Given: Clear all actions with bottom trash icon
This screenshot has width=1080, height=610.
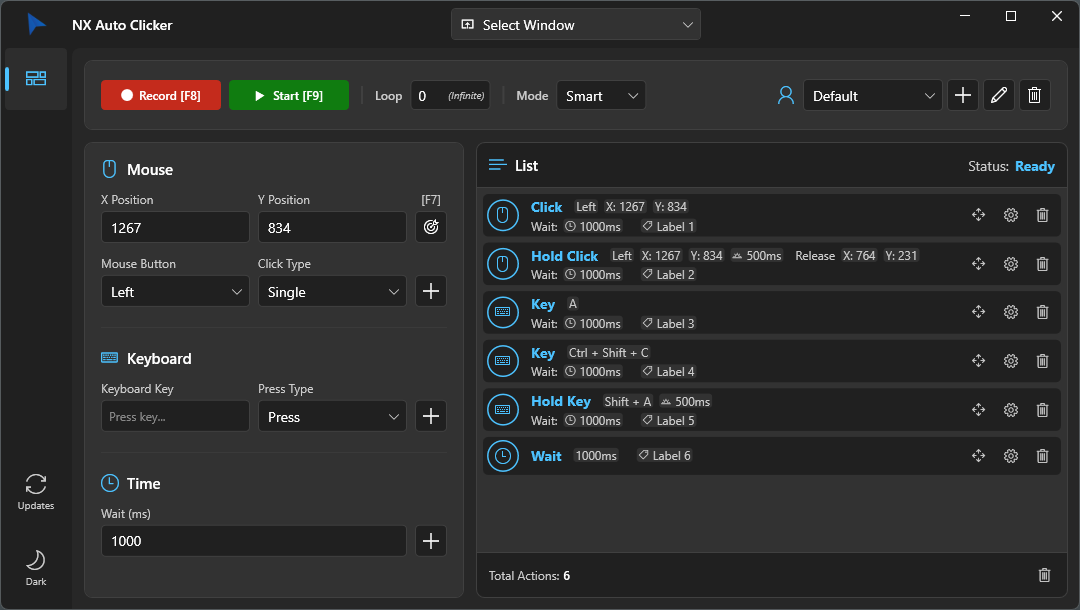Looking at the screenshot, I should click(1044, 575).
